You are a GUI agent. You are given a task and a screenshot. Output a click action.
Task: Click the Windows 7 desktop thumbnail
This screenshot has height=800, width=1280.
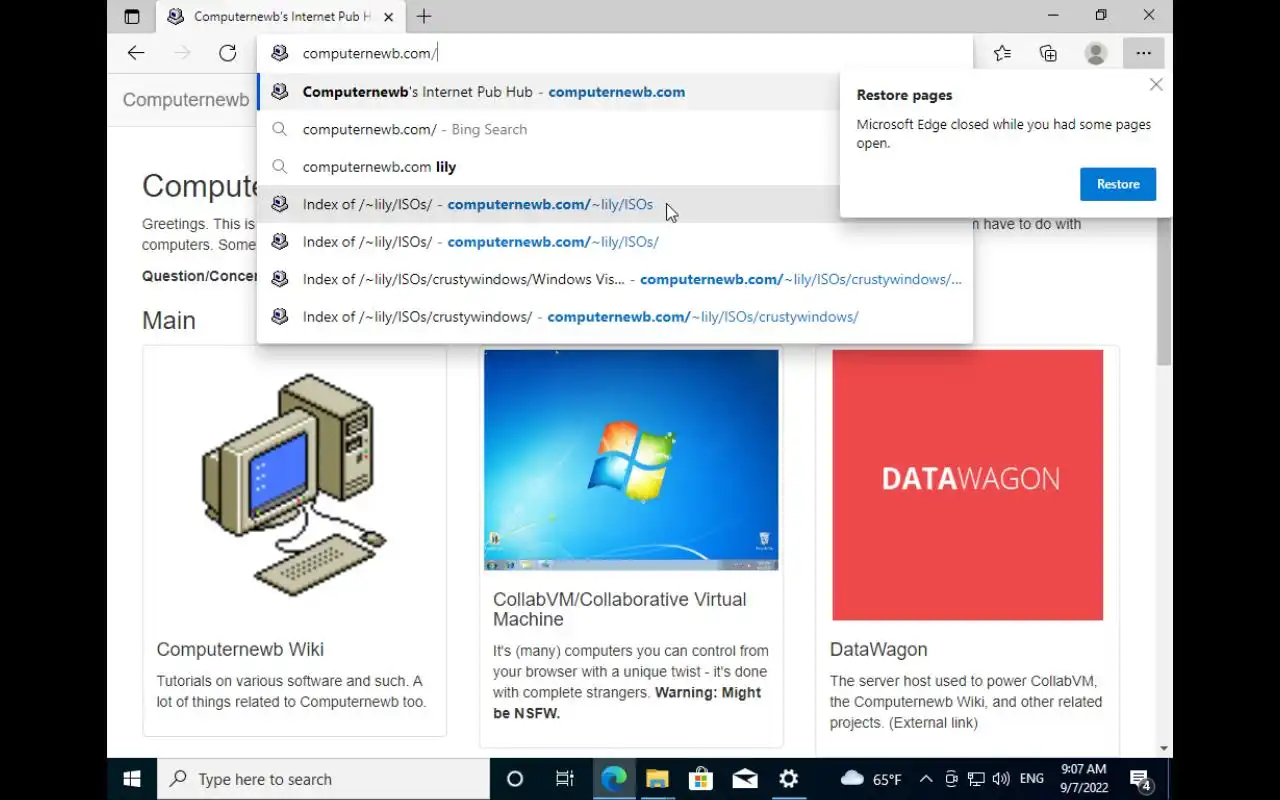click(631, 460)
